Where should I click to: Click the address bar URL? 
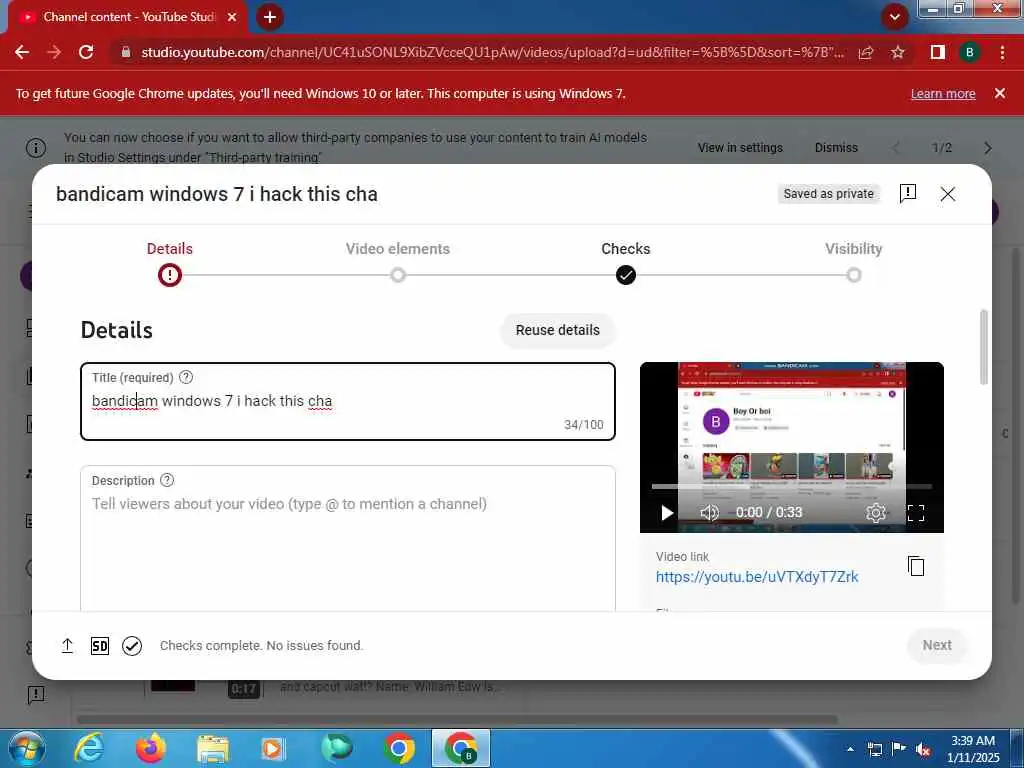click(x=492, y=52)
